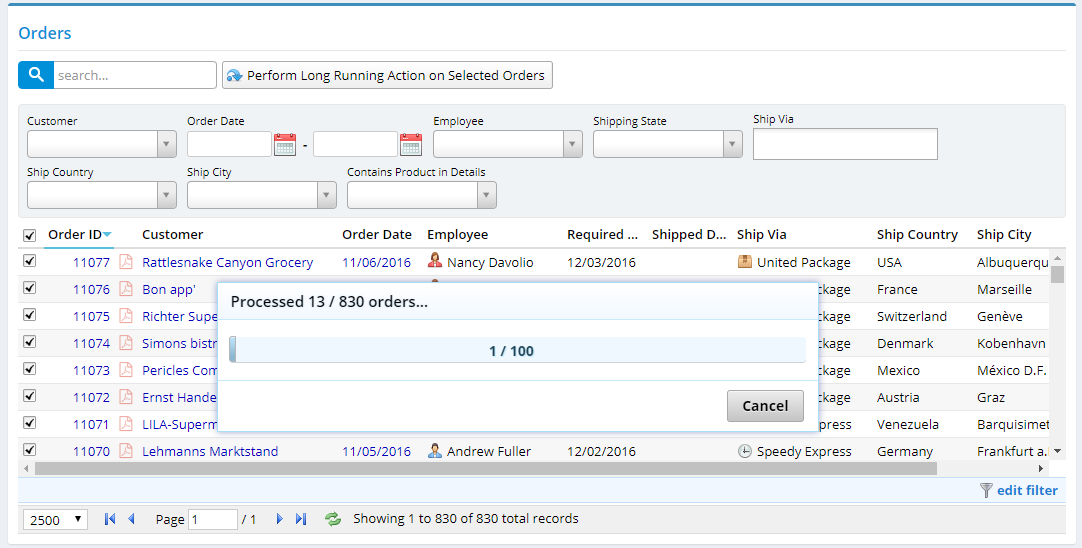Sort by the Order ID column header
Image resolution: width=1082 pixels, height=548 pixels.
point(75,235)
